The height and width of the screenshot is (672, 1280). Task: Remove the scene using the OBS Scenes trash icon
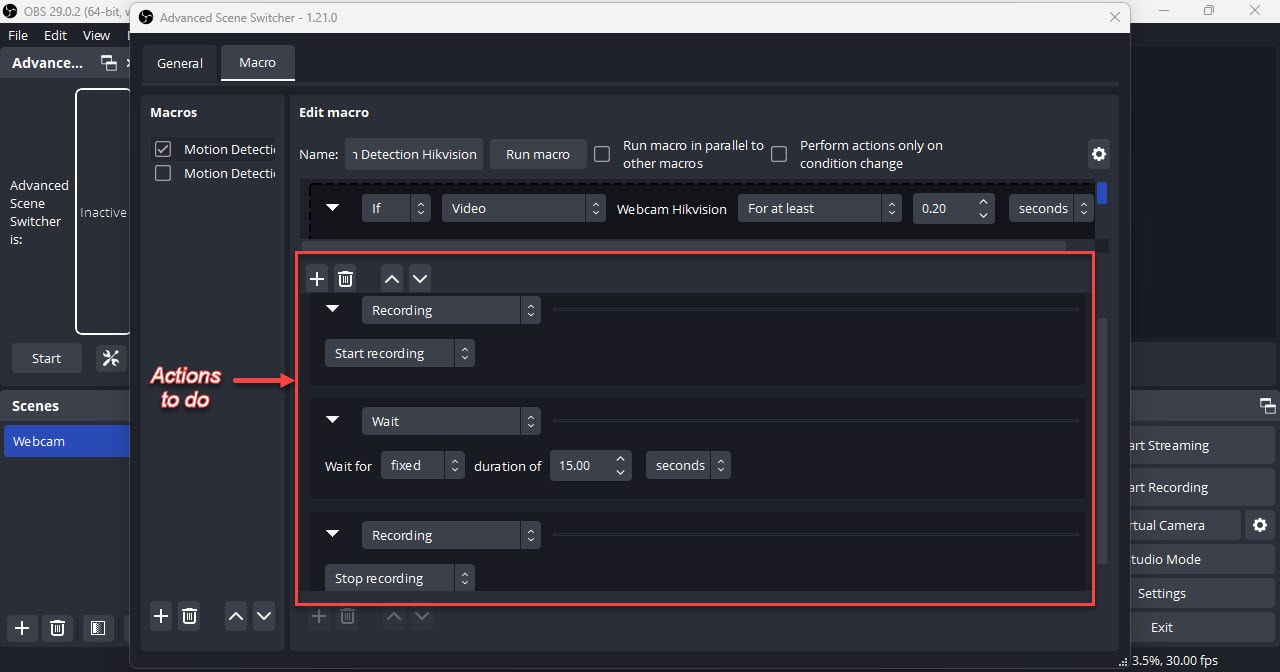pos(58,628)
